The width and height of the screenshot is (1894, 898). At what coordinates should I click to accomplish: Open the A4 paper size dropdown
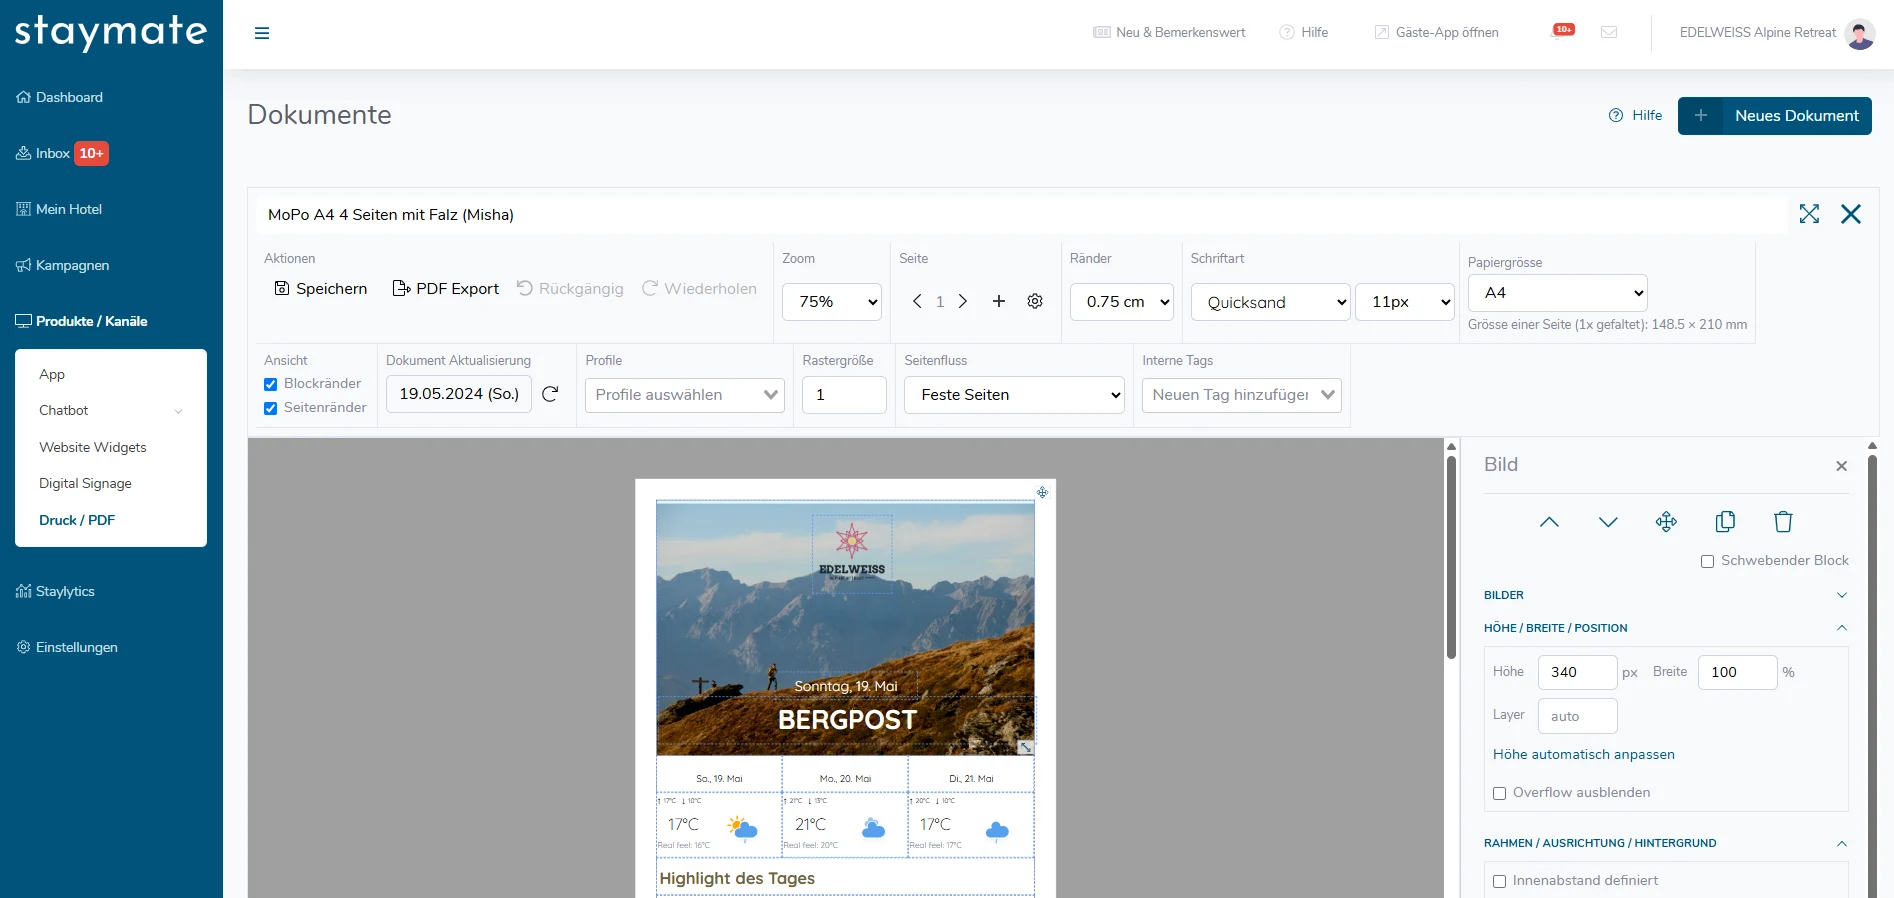point(1558,293)
